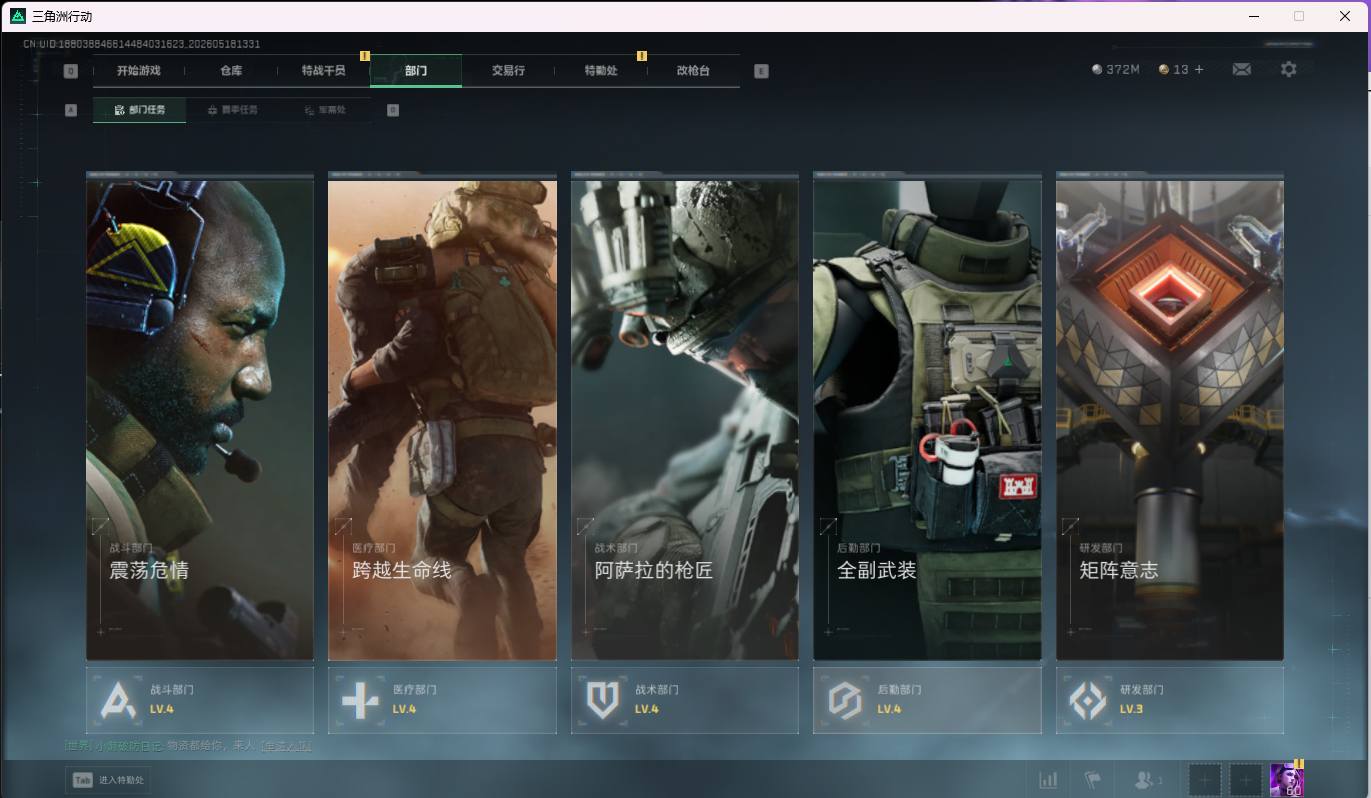1371x798 pixels.
Task: Click the gold coin icon beside 13
Action: (x=1164, y=70)
